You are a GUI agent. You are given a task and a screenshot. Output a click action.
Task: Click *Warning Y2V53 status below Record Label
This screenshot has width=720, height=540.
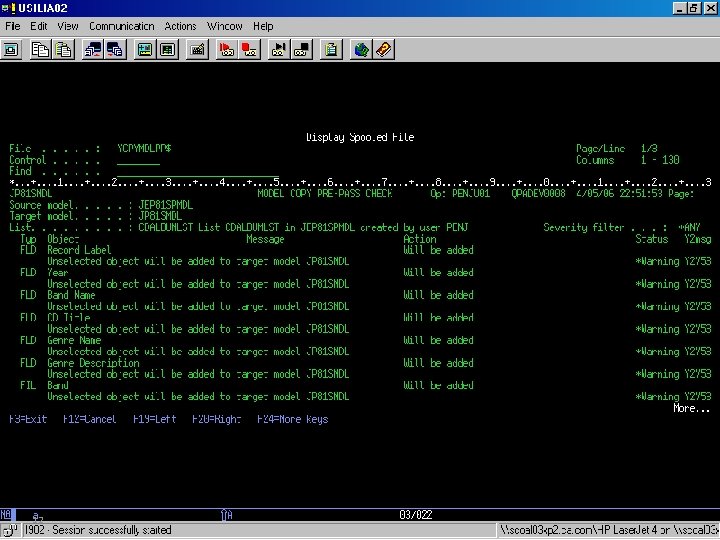click(x=673, y=261)
